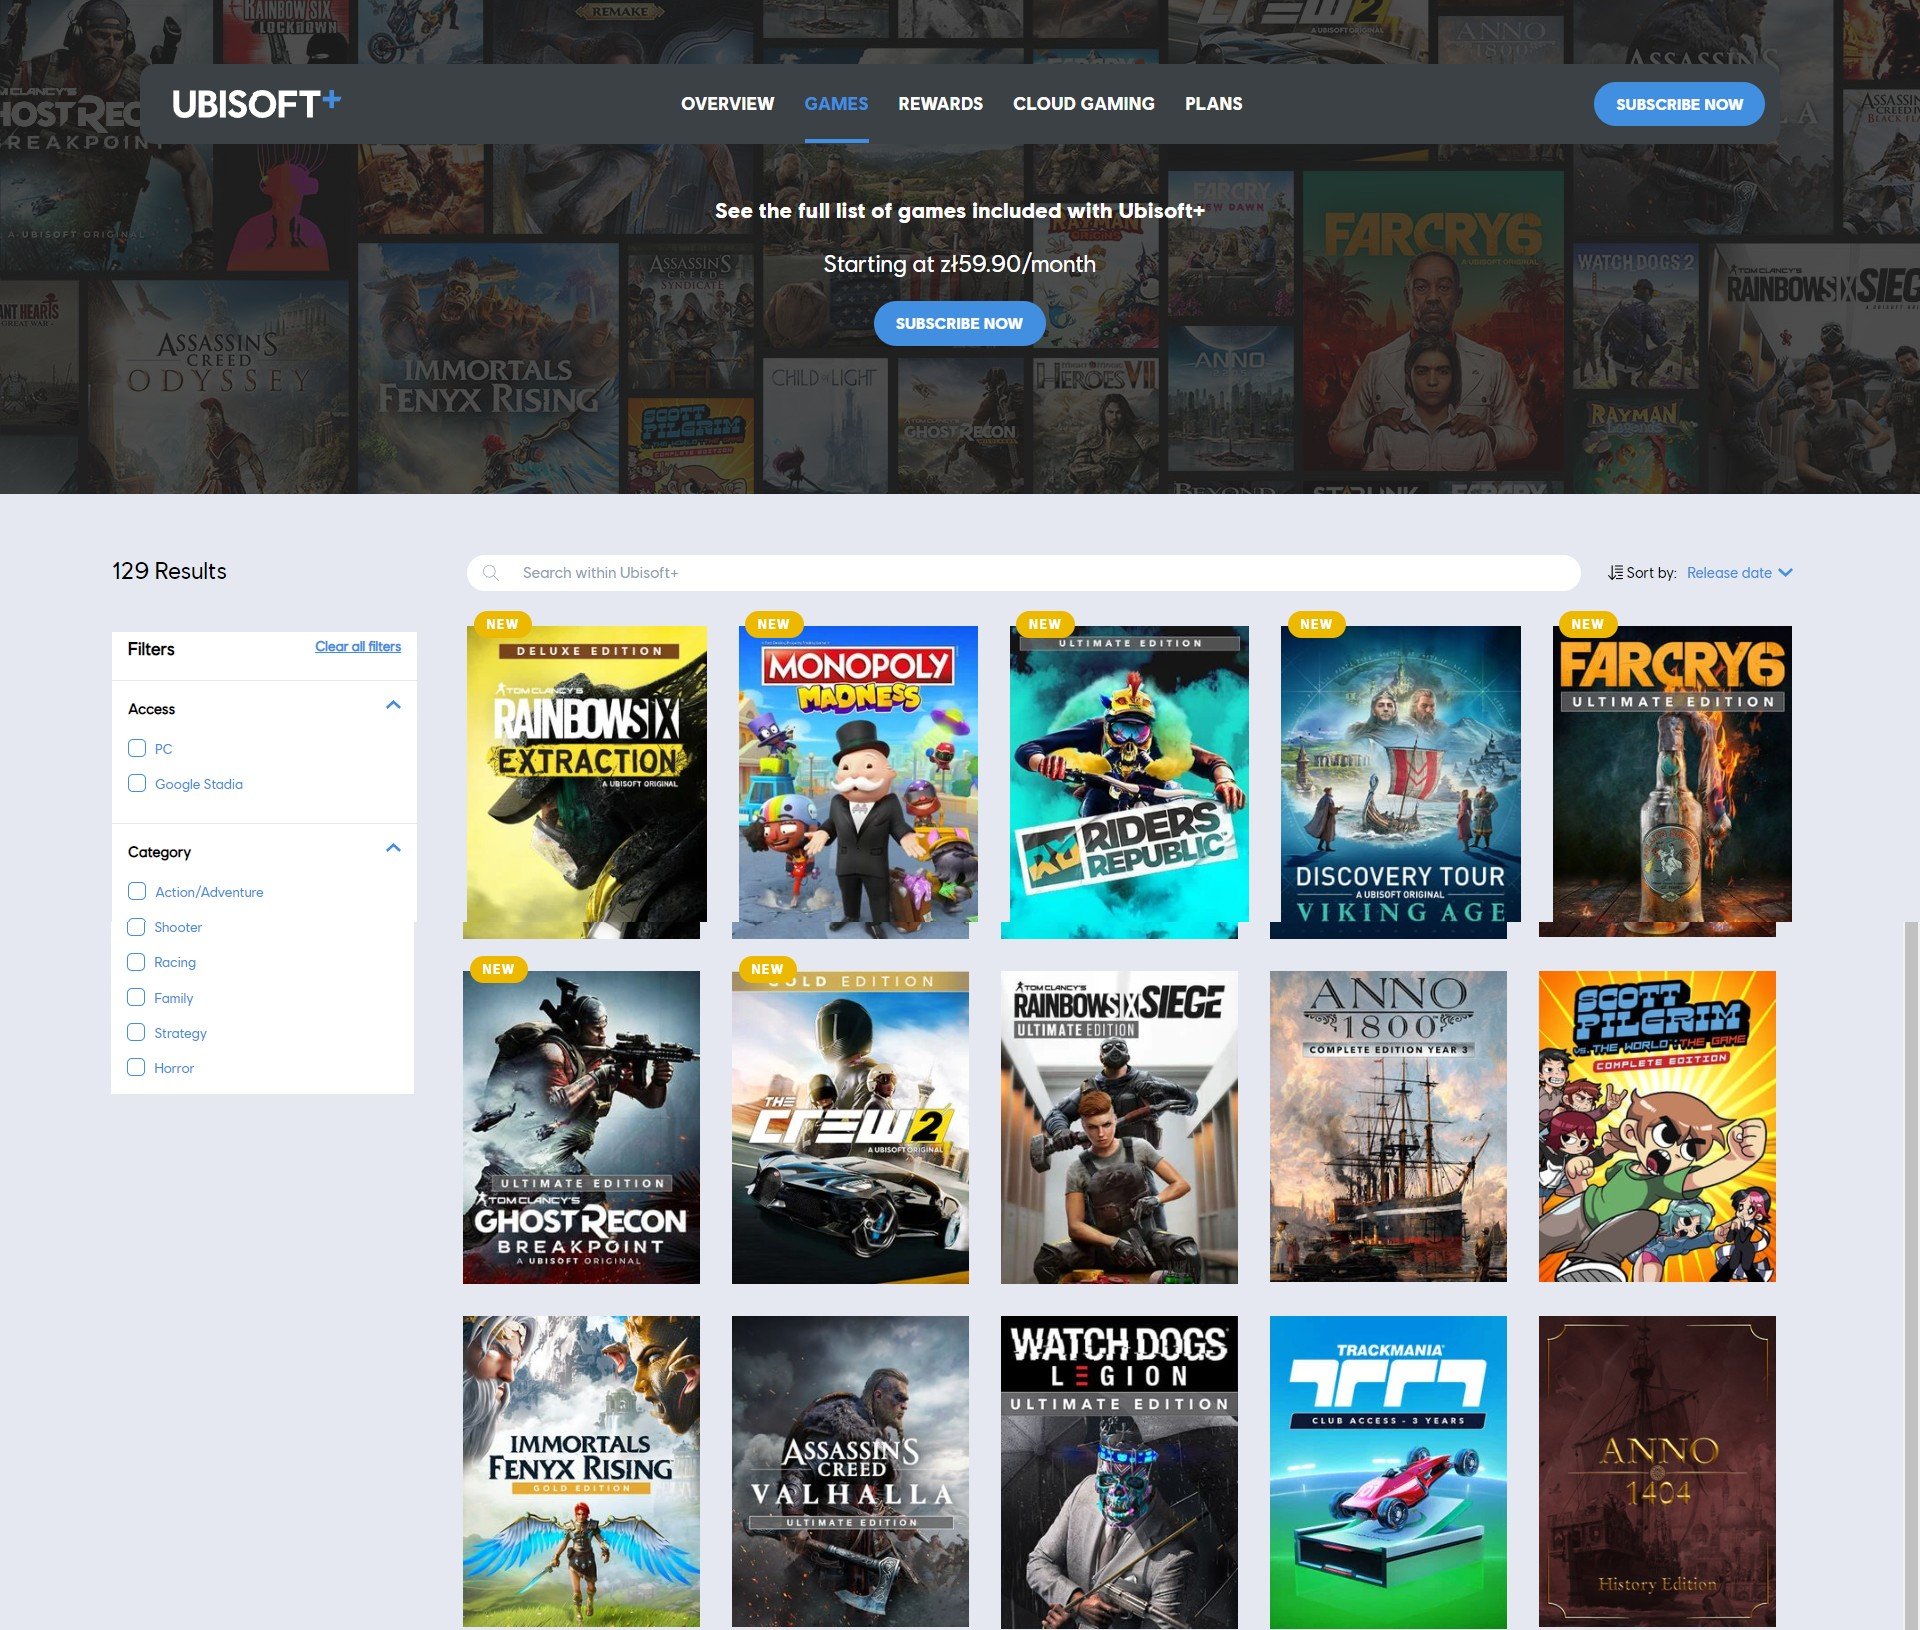1920x1630 pixels.
Task: Open Scott Pilgrim Complete Edition cover
Action: [1657, 1126]
